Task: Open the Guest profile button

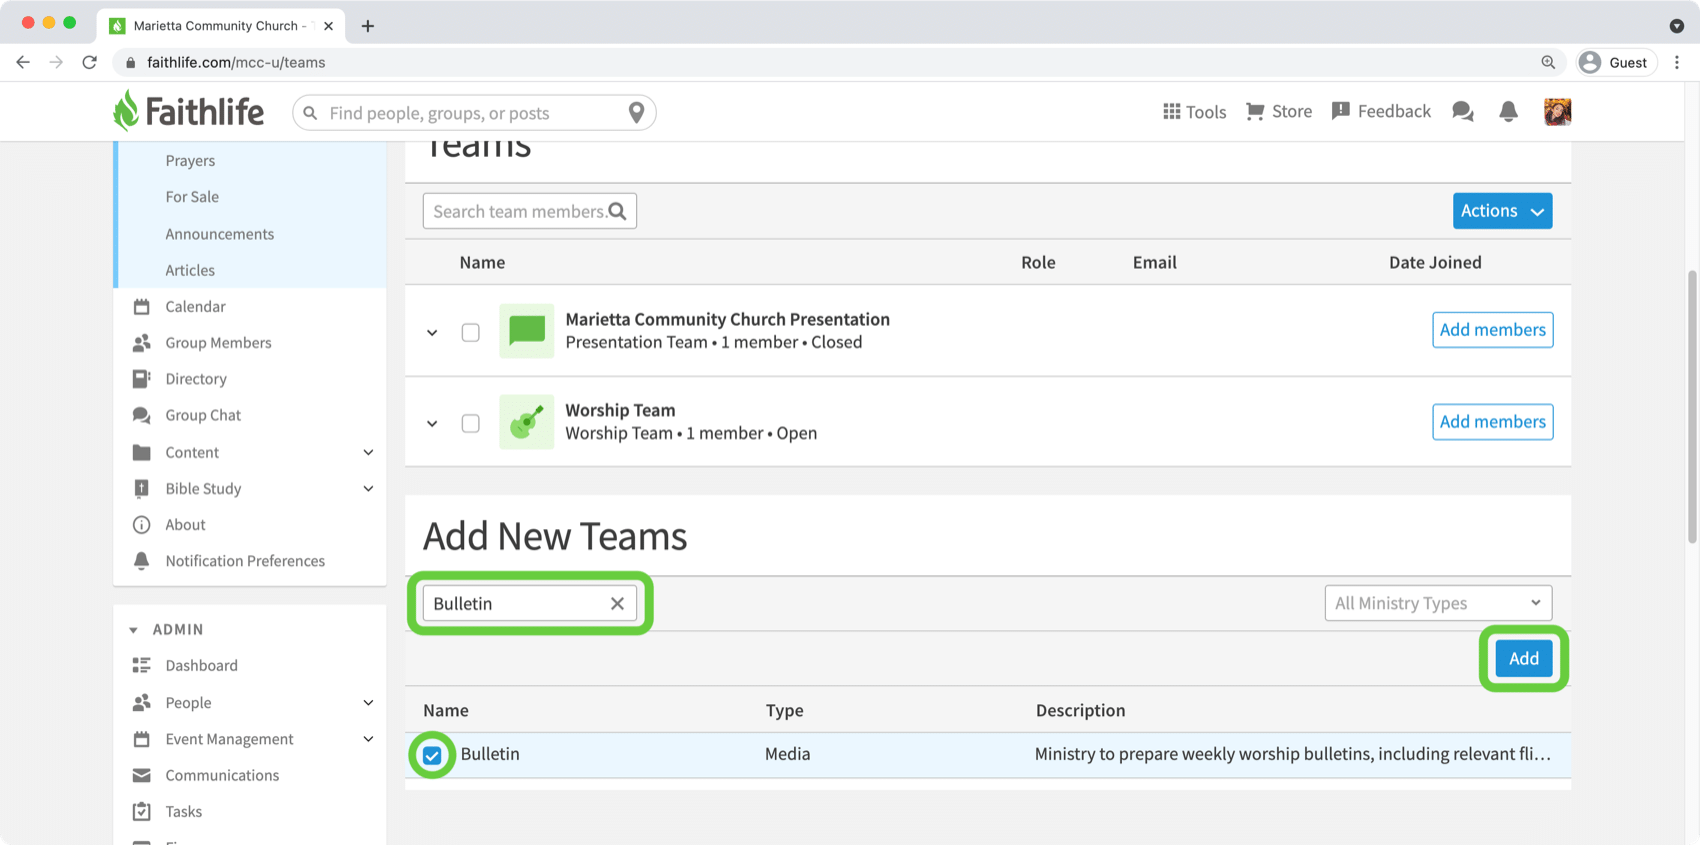Action: pyautogui.click(x=1614, y=62)
